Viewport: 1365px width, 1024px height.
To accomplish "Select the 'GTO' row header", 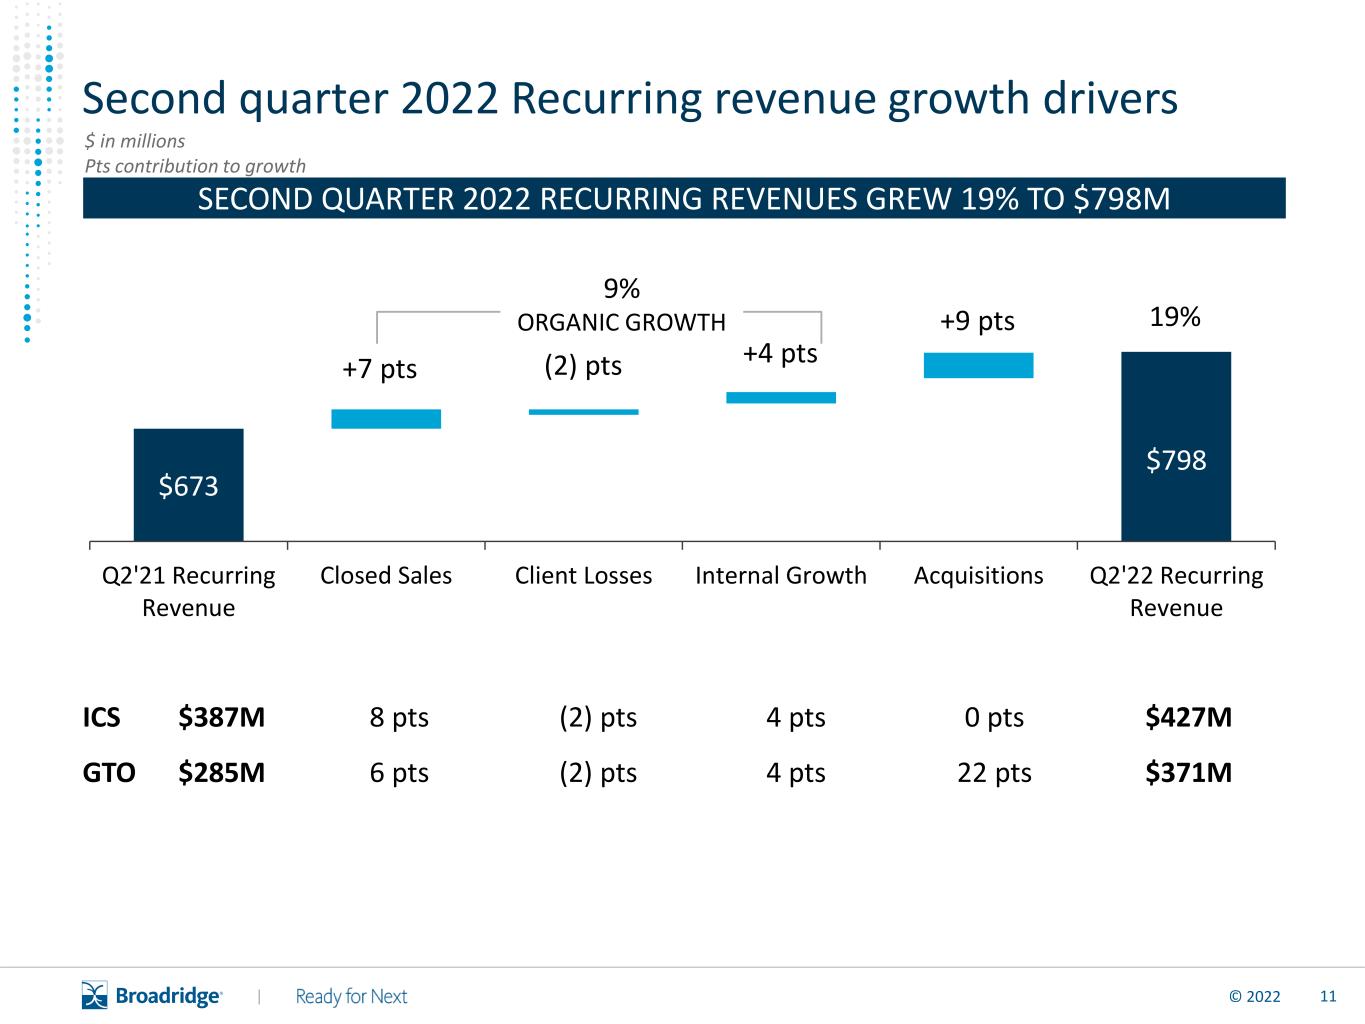I will click(109, 772).
